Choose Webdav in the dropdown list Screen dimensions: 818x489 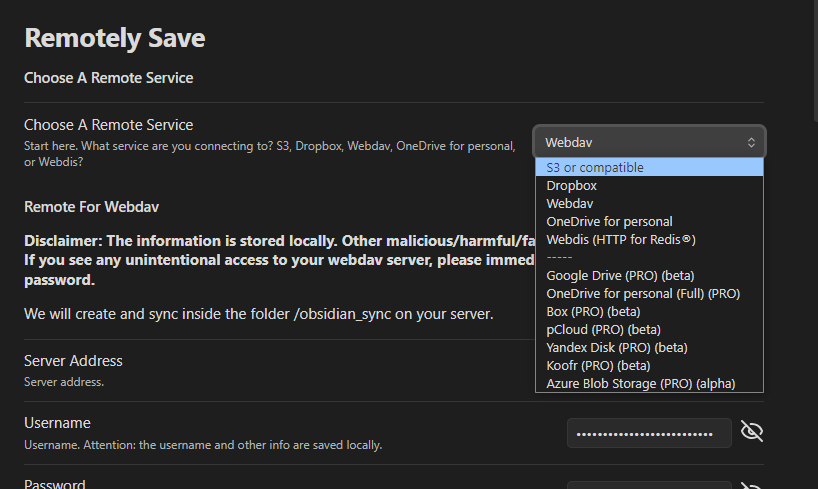point(649,204)
